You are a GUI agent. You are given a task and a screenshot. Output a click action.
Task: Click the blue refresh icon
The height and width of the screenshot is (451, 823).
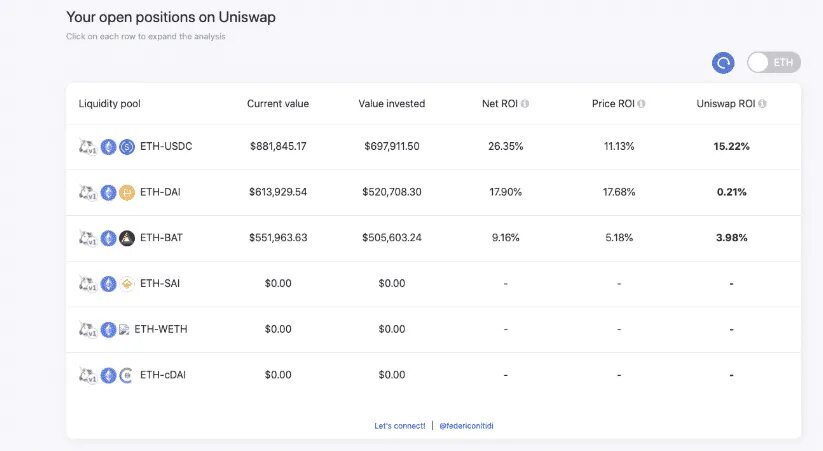(723, 63)
